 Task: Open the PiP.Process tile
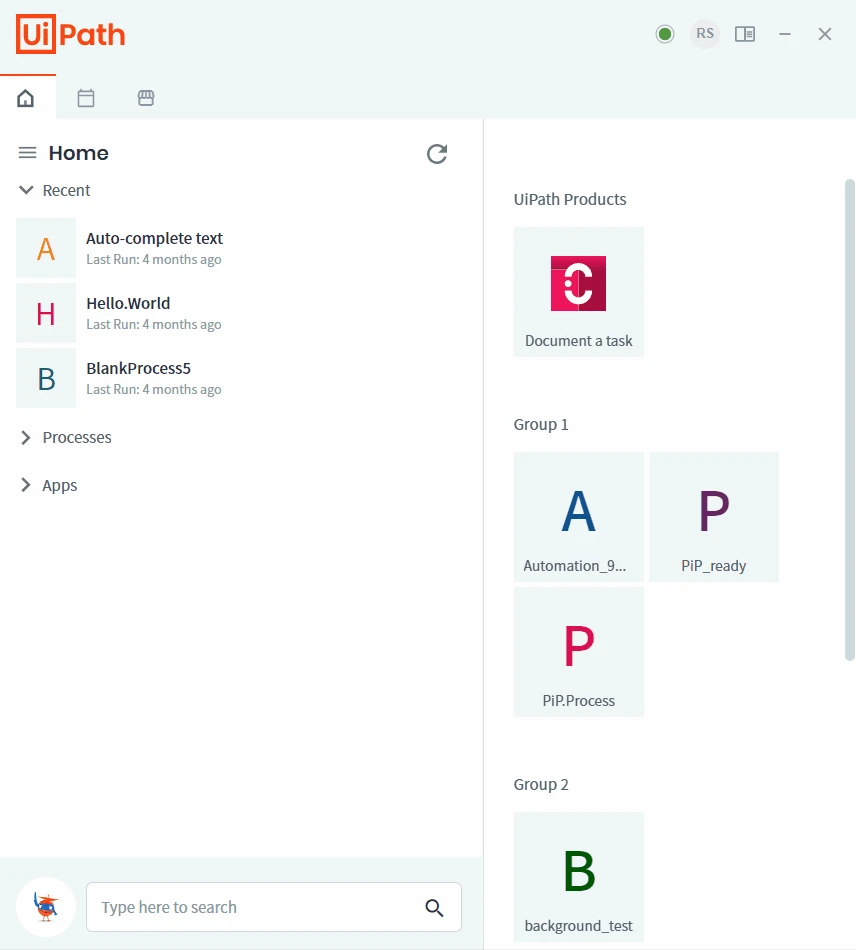tap(579, 652)
